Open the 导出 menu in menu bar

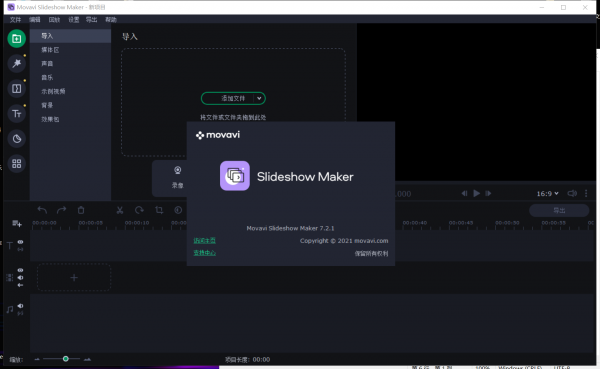click(91, 20)
